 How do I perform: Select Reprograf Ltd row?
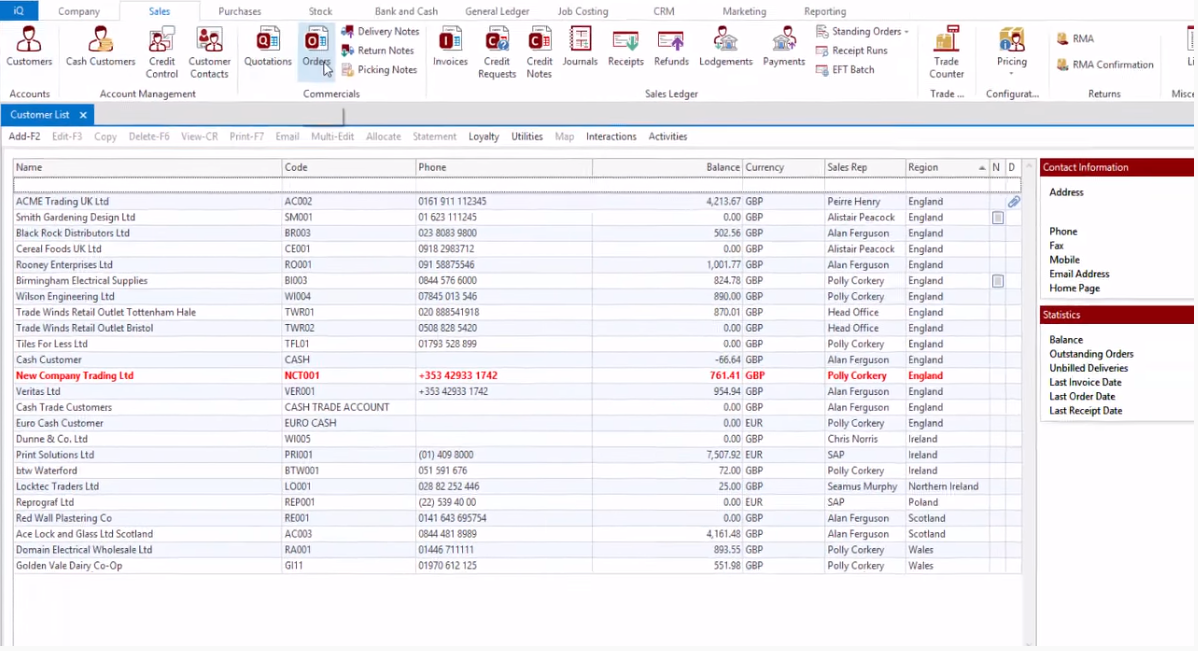tap(516, 503)
